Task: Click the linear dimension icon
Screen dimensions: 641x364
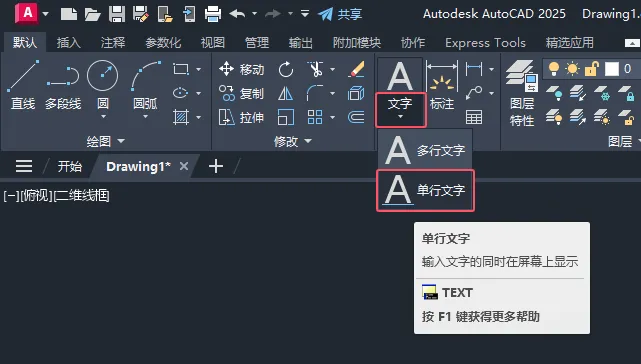Action: [x=474, y=69]
